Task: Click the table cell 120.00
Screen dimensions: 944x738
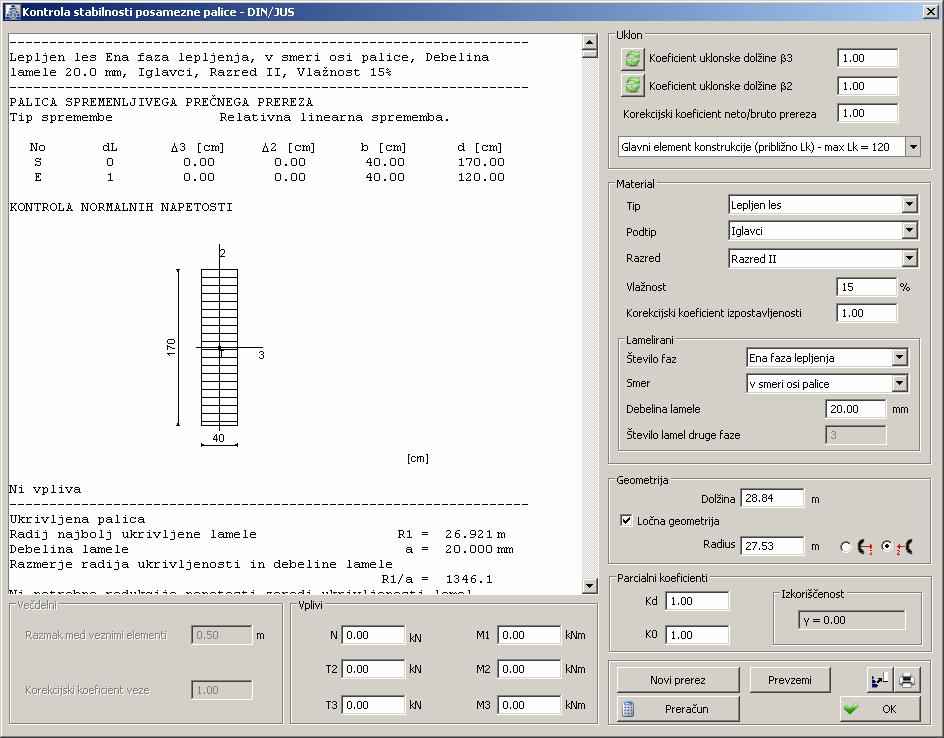Action: pos(481,177)
